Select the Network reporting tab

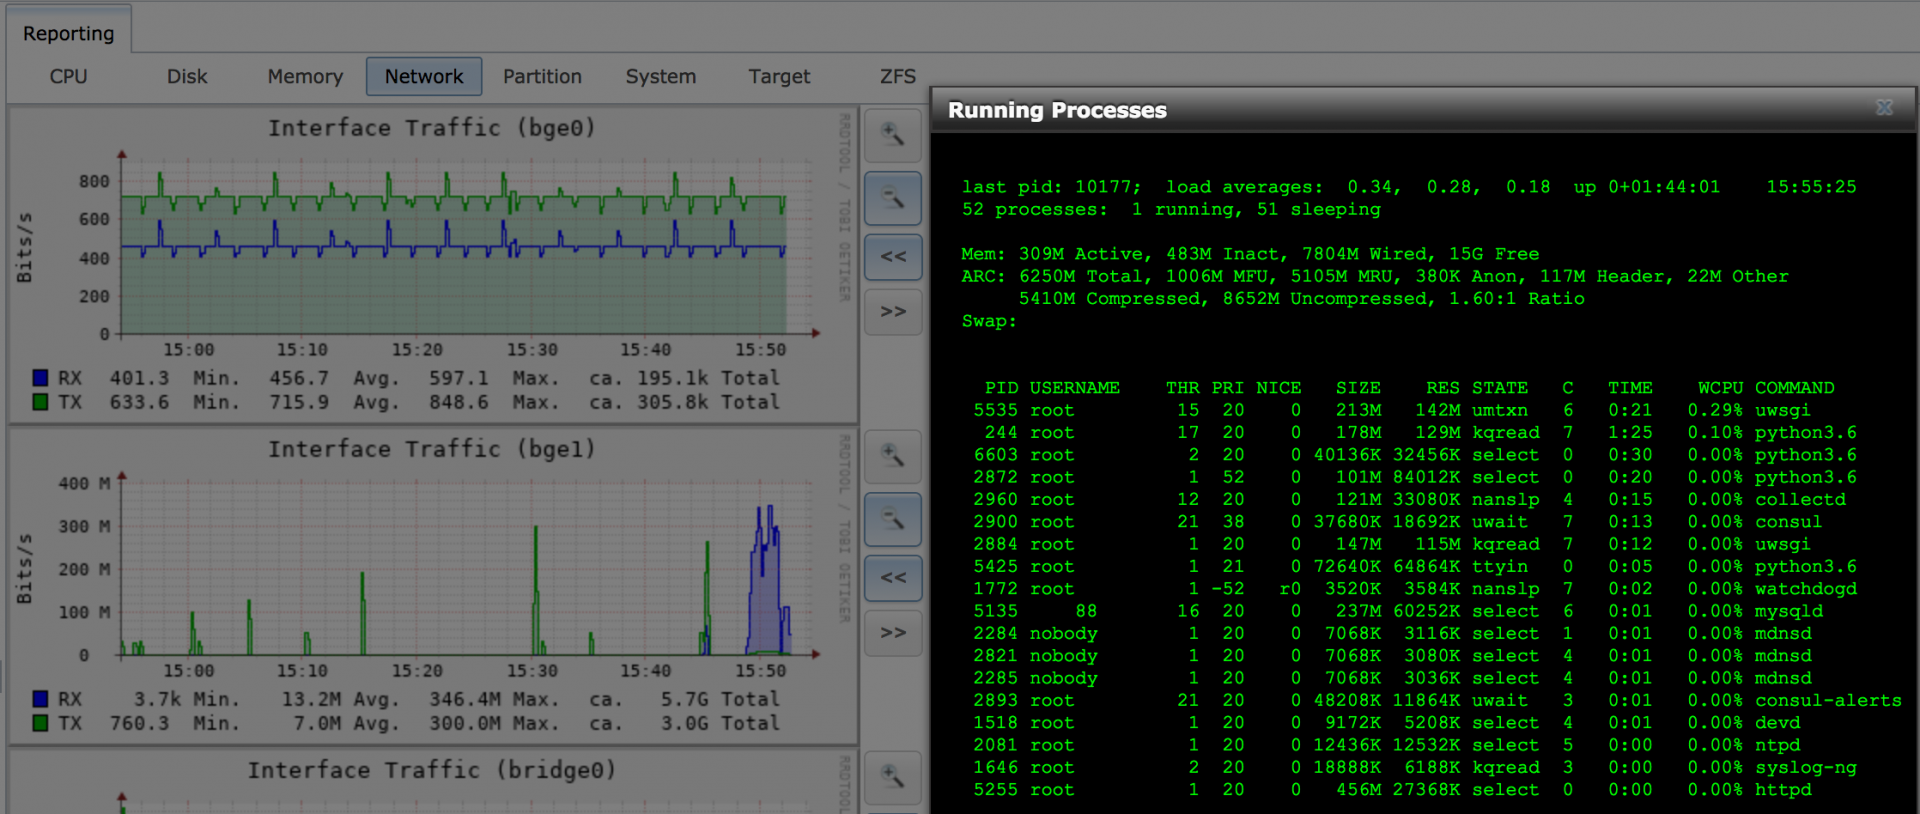(x=424, y=76)
